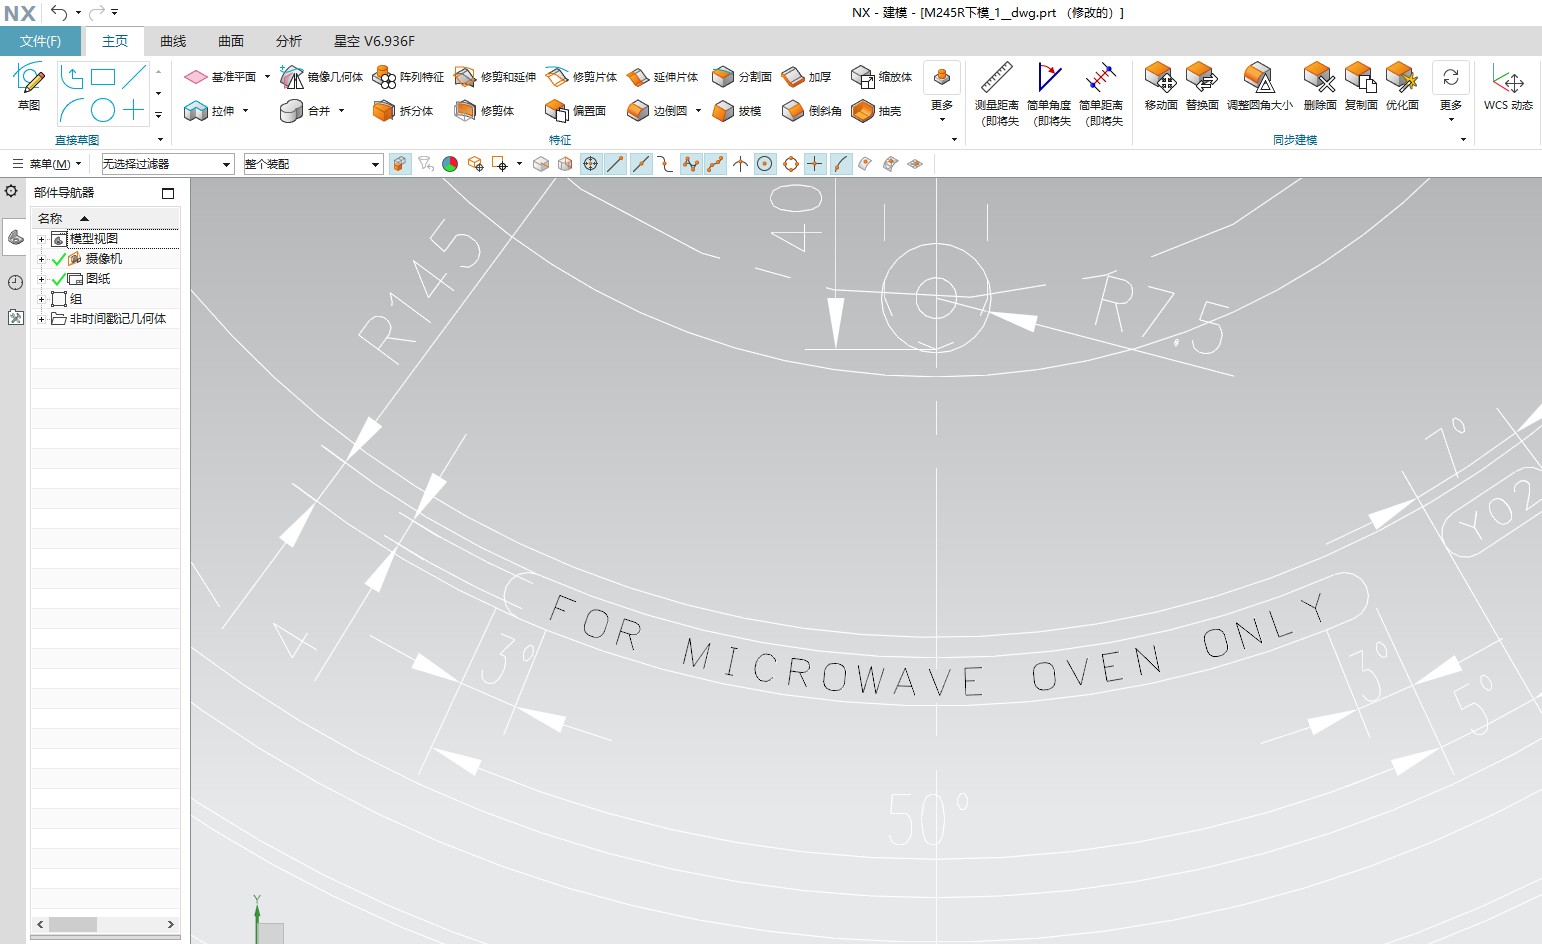
Task: Toggle the snap to intersection option
Action: pyautogui.click(x=740, y=164)
